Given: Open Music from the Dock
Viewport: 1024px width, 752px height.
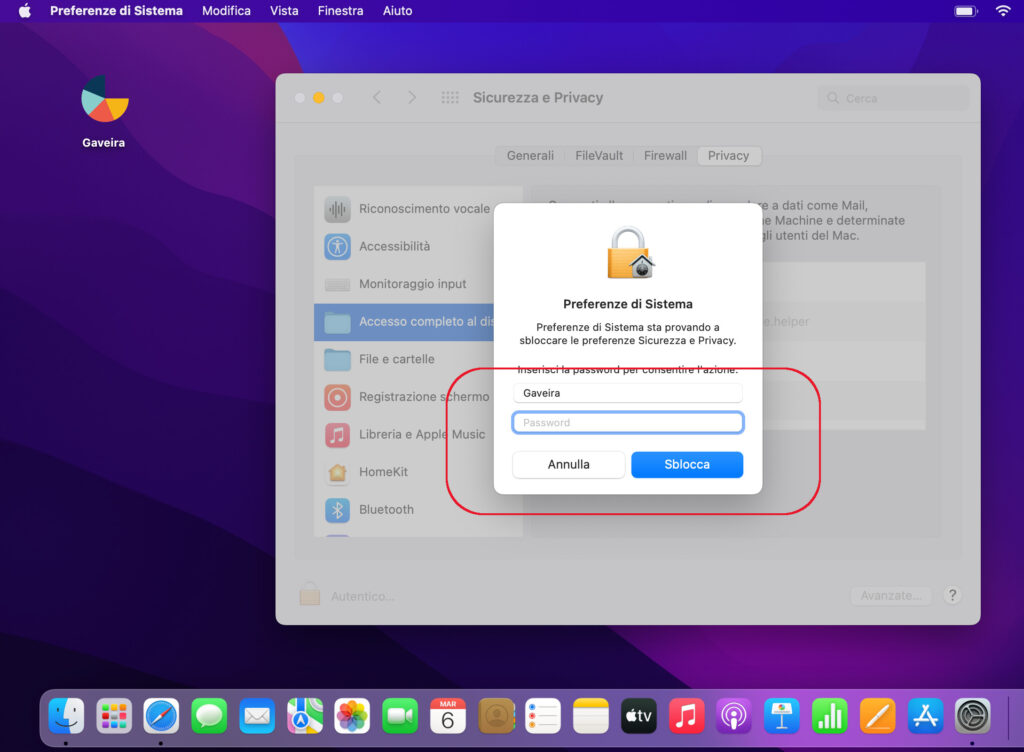Looking at the screenshot, I should click(686, 715).
